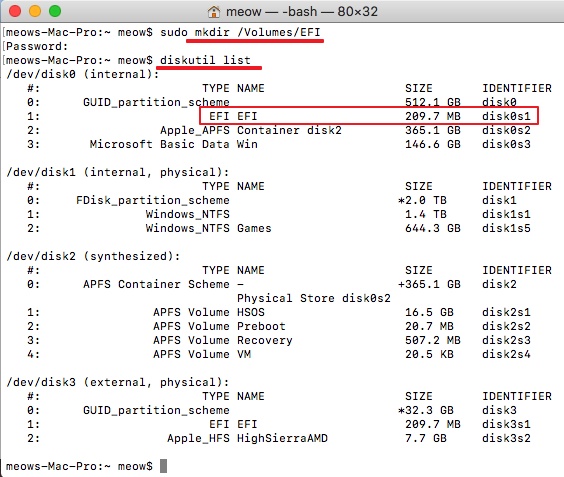Image resolution: width=564 pixels, height=477 pixels.
Task: Click the identifier 'disk1s1'
Action: [x=506, y=214]
